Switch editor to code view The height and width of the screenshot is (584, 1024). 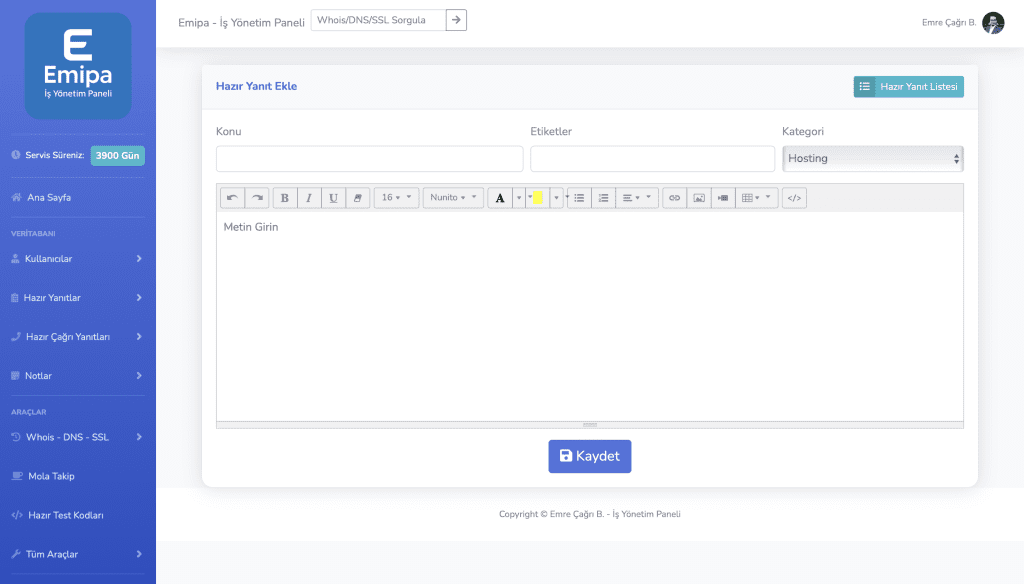(x=794, y=198)
